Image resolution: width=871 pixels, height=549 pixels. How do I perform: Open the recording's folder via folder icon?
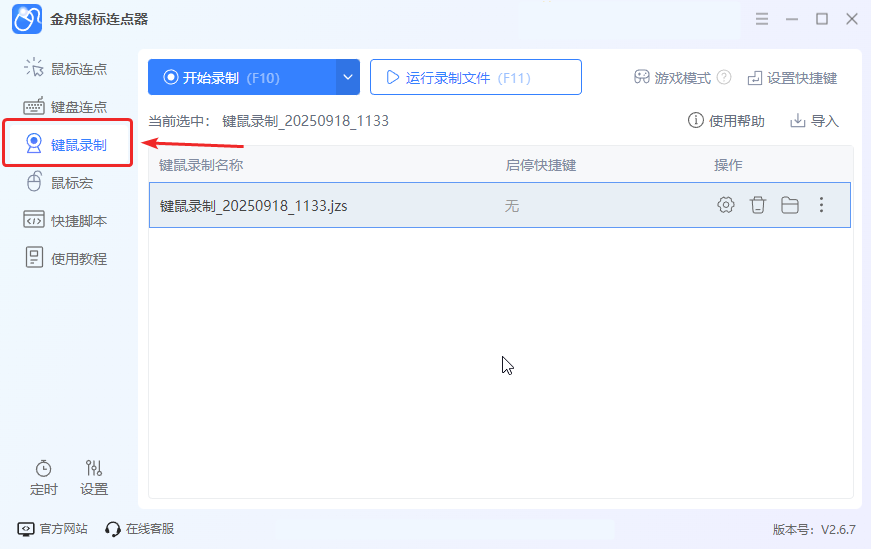(x=789, y=205)
